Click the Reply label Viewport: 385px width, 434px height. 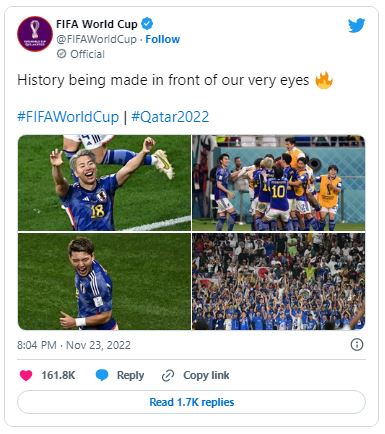click(130, 375)
